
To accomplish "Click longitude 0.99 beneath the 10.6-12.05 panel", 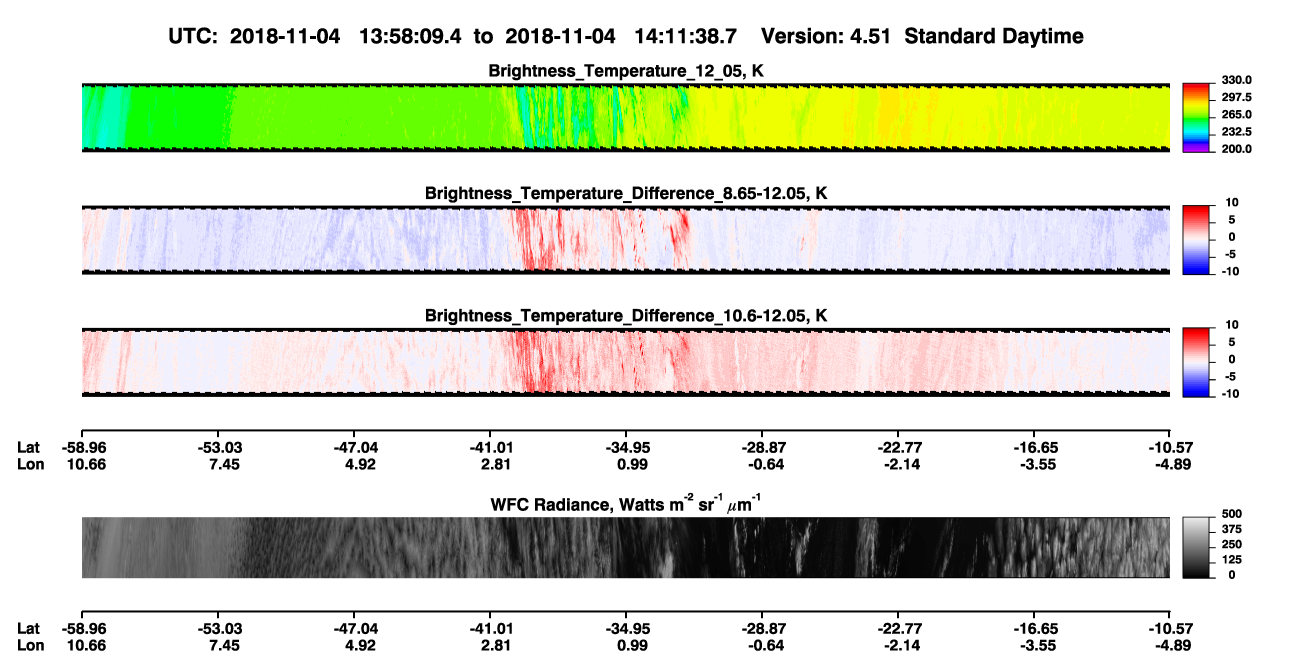I will [632, 464].
